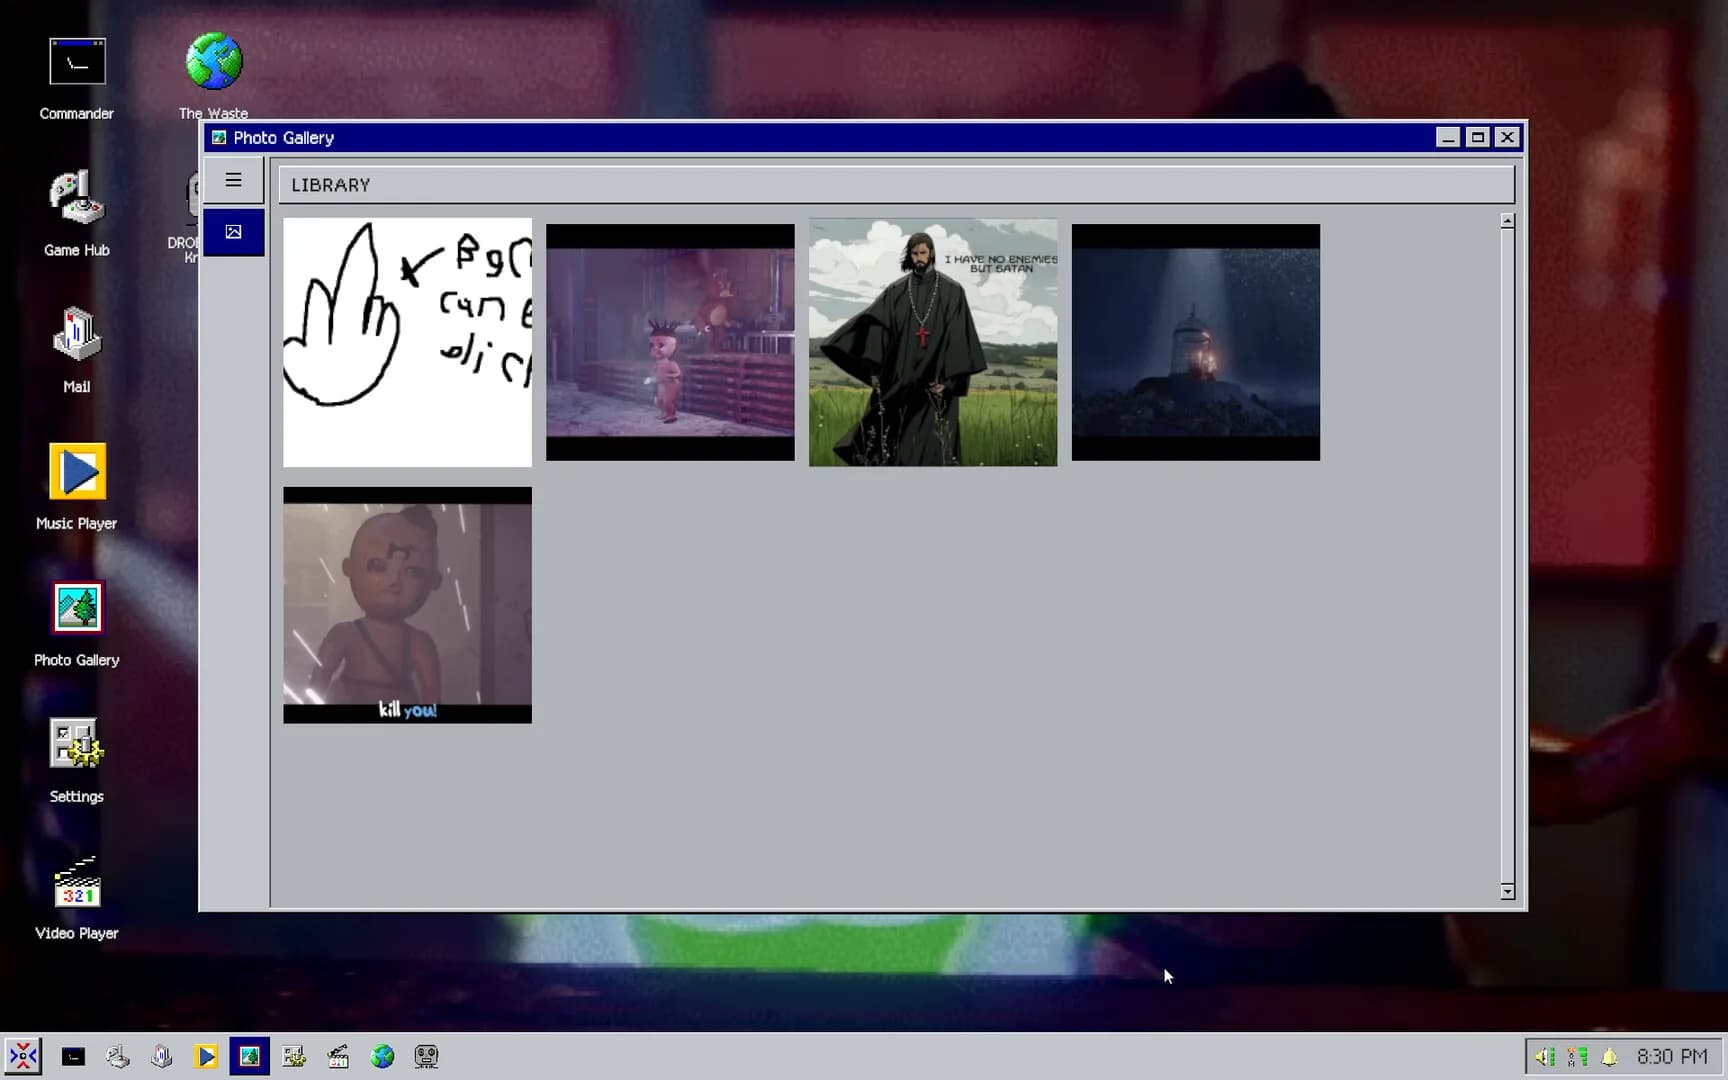Screen dimensions: 1728x1080
Task: Open Settings from the desktop
Action: tap(77, 760)
